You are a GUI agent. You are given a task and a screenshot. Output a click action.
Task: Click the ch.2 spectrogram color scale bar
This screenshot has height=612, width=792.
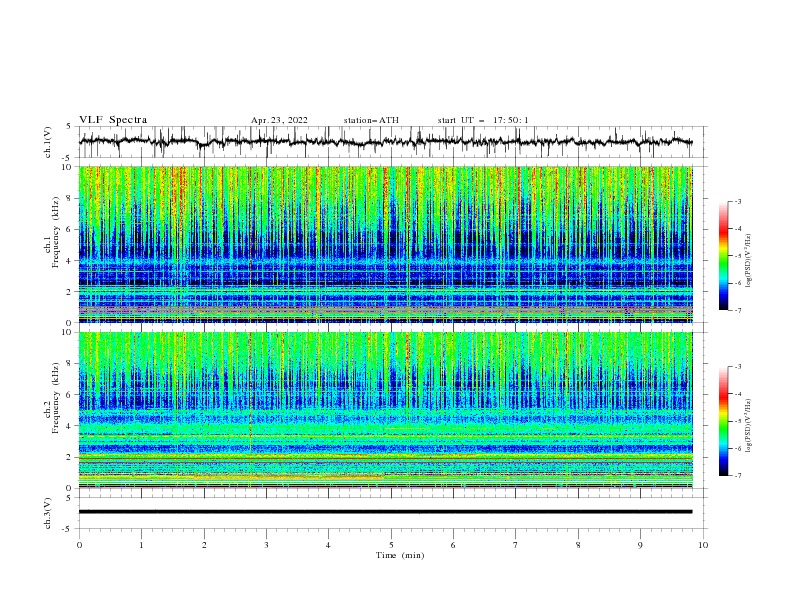pyautogui.click(x=723, y=421)
